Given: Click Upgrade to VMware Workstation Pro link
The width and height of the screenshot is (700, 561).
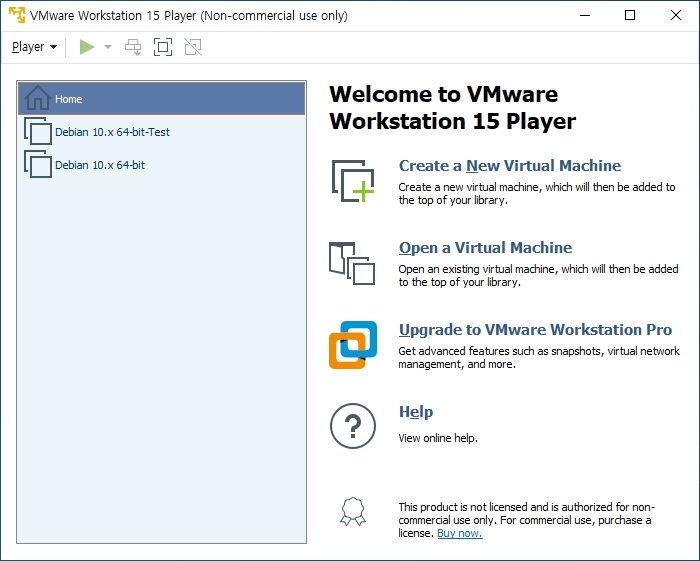Looking at the screenshot, I should coord(535,330).
